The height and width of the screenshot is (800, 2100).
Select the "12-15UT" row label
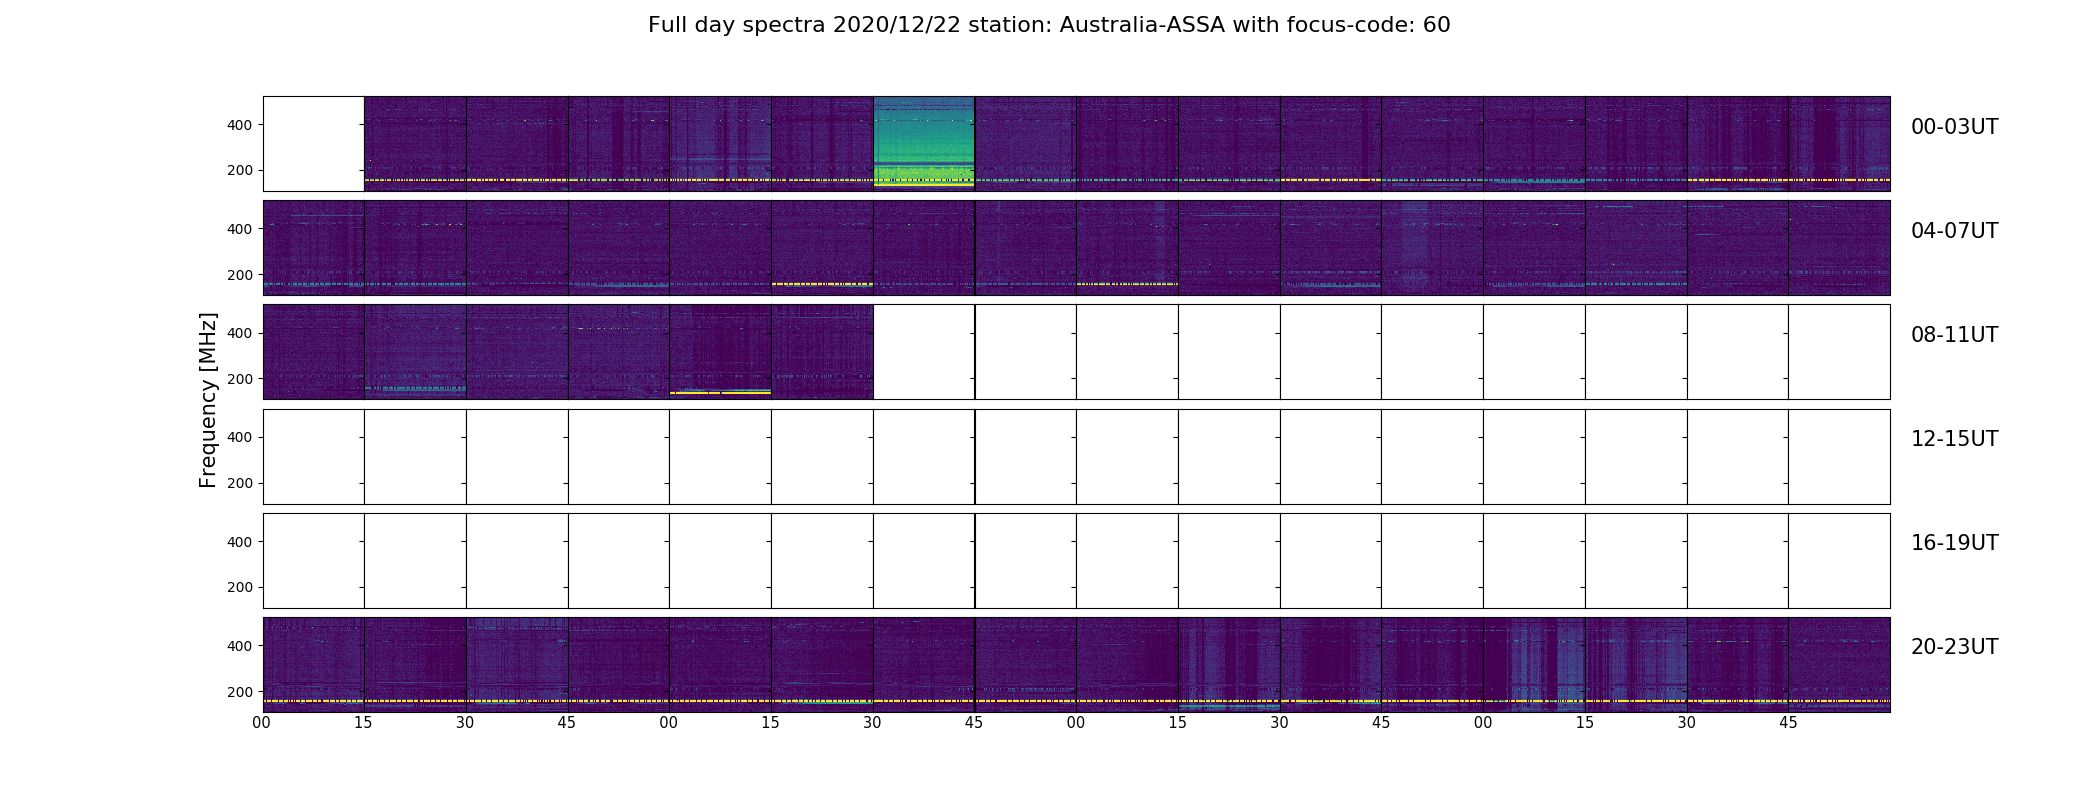click(1954, 439)
